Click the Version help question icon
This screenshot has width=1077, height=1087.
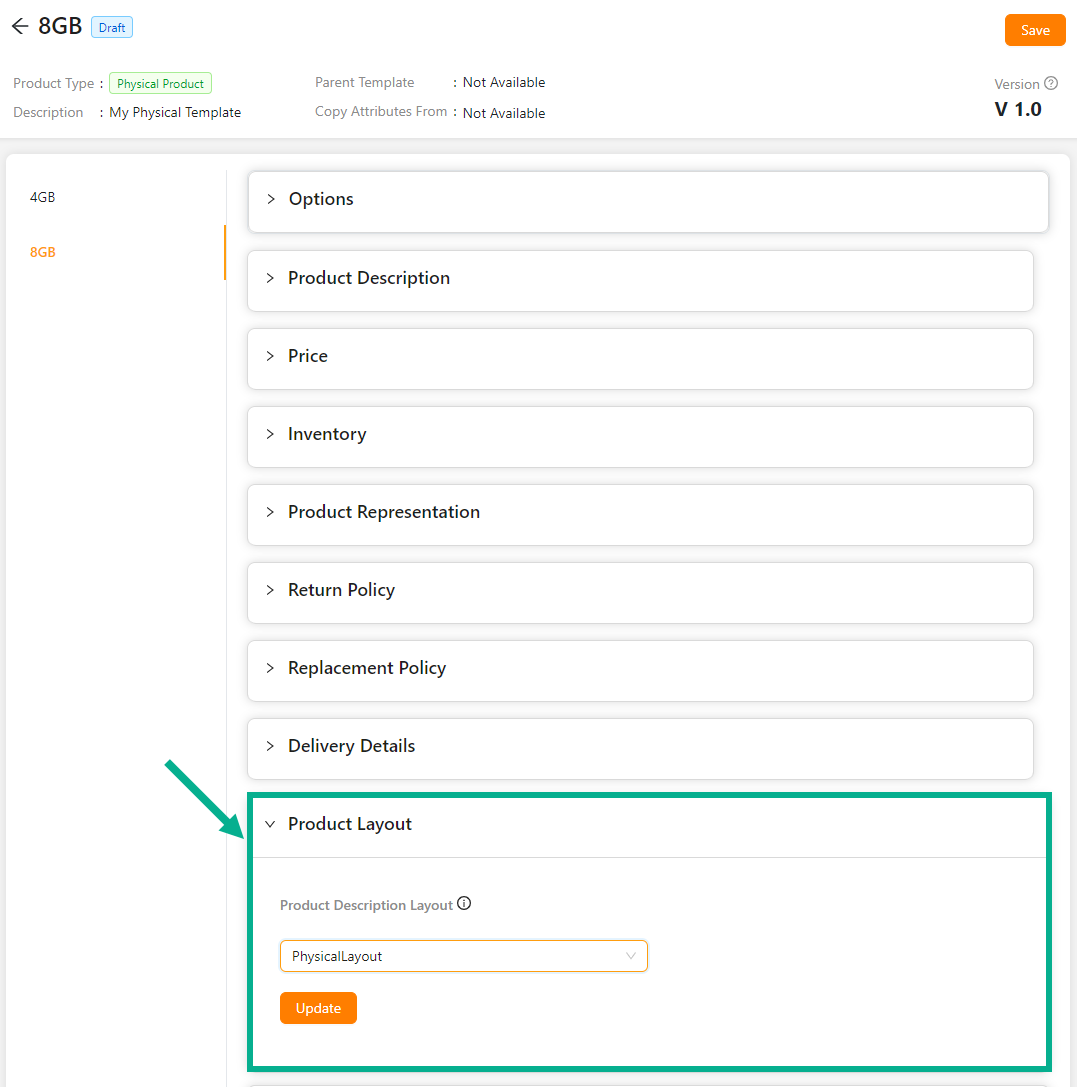1051,84
